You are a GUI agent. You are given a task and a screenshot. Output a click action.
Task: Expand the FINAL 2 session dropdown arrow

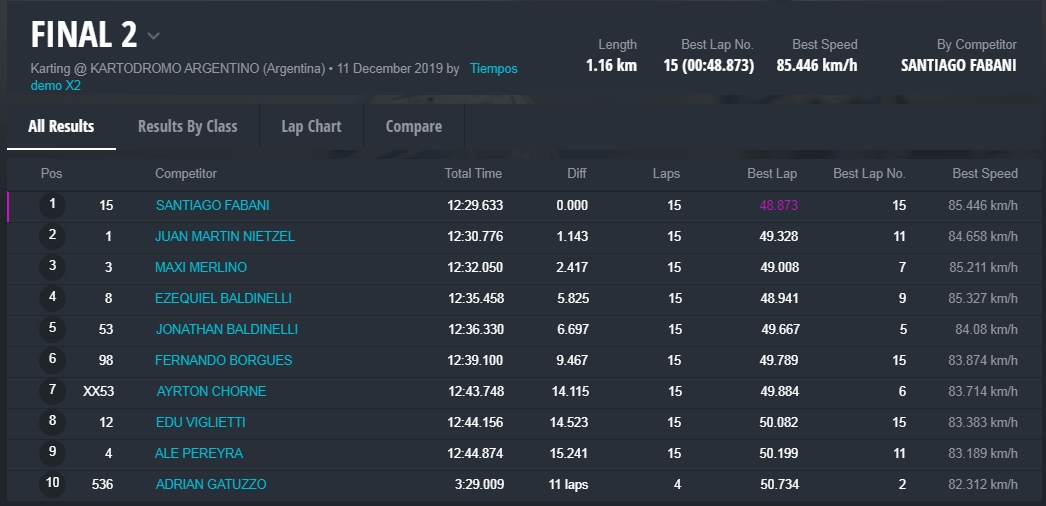[x=153, y=36]
